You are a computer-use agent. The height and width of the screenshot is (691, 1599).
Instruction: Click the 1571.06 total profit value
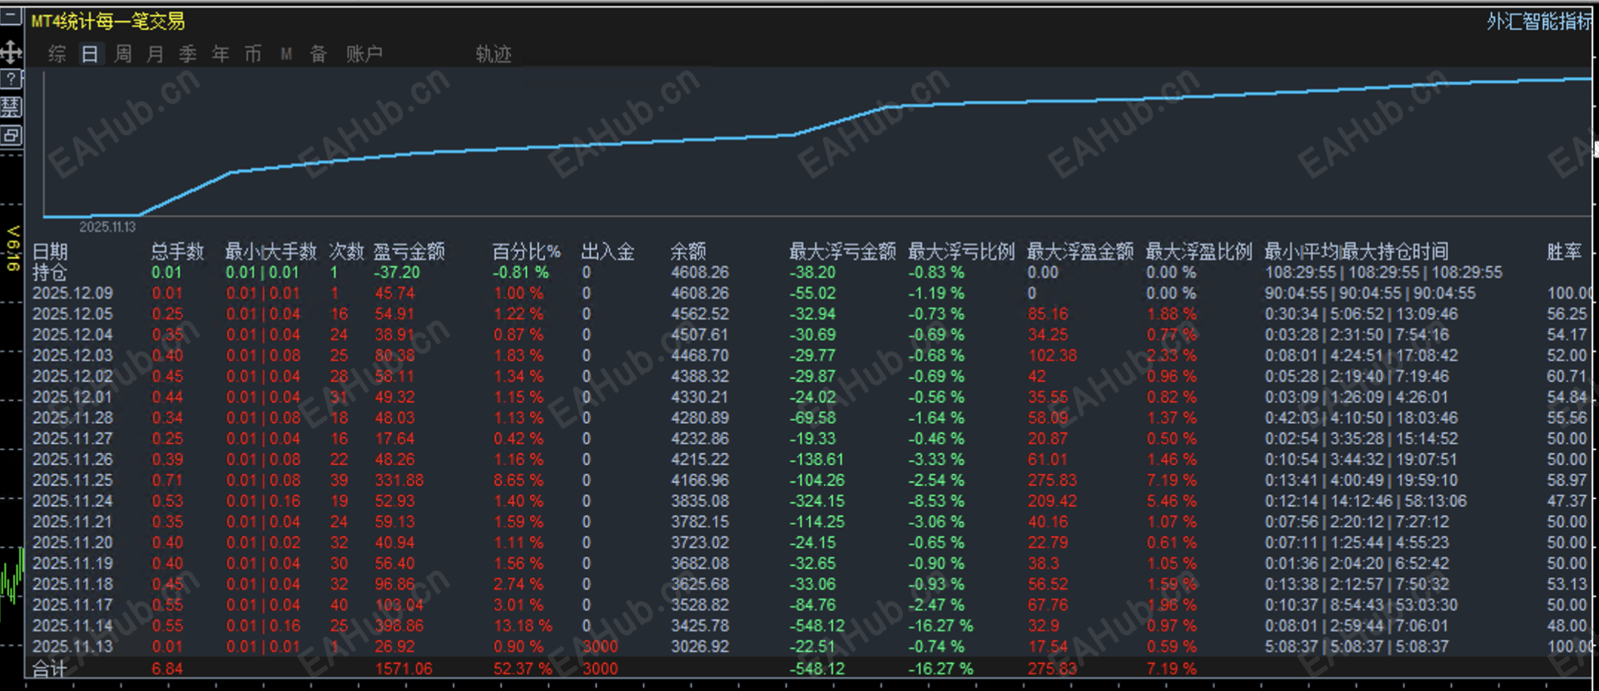pyautogui.click(x=404, y=669)
